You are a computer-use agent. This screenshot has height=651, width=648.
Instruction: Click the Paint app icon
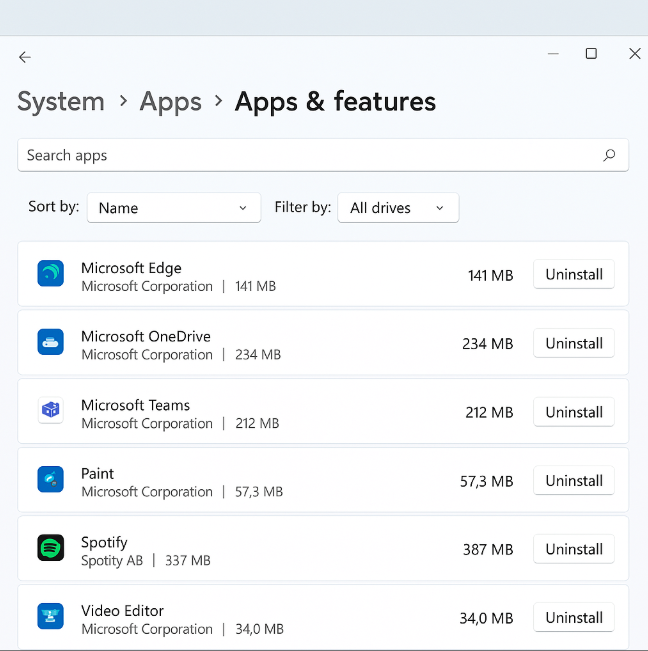click(x=51, y=479)
